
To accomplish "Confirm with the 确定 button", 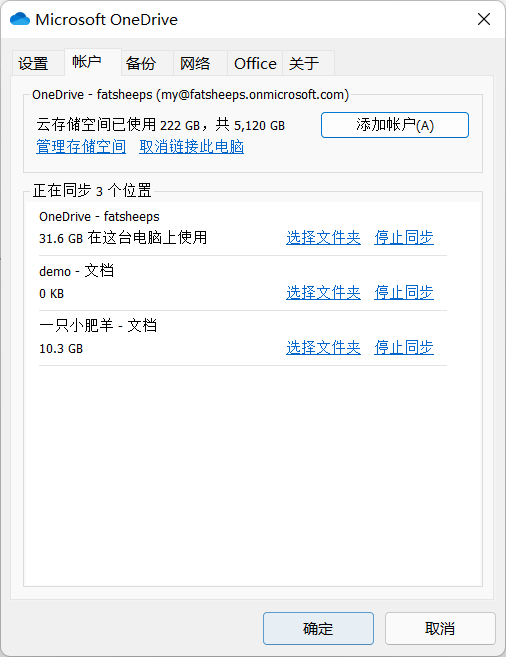I will pyautogui.click(x=318, y=629).
